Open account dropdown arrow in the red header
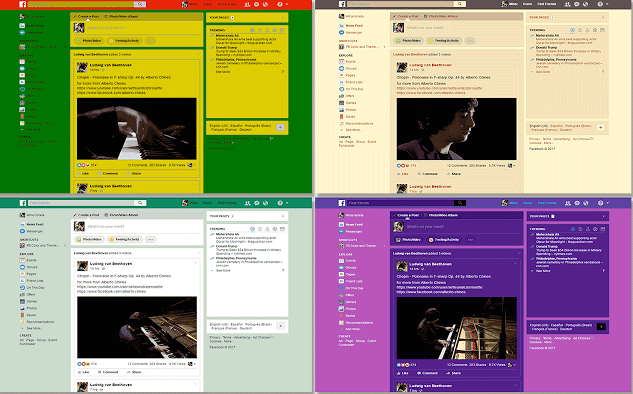The height and width of the screenshot is (394, 633). pos(287,4)
